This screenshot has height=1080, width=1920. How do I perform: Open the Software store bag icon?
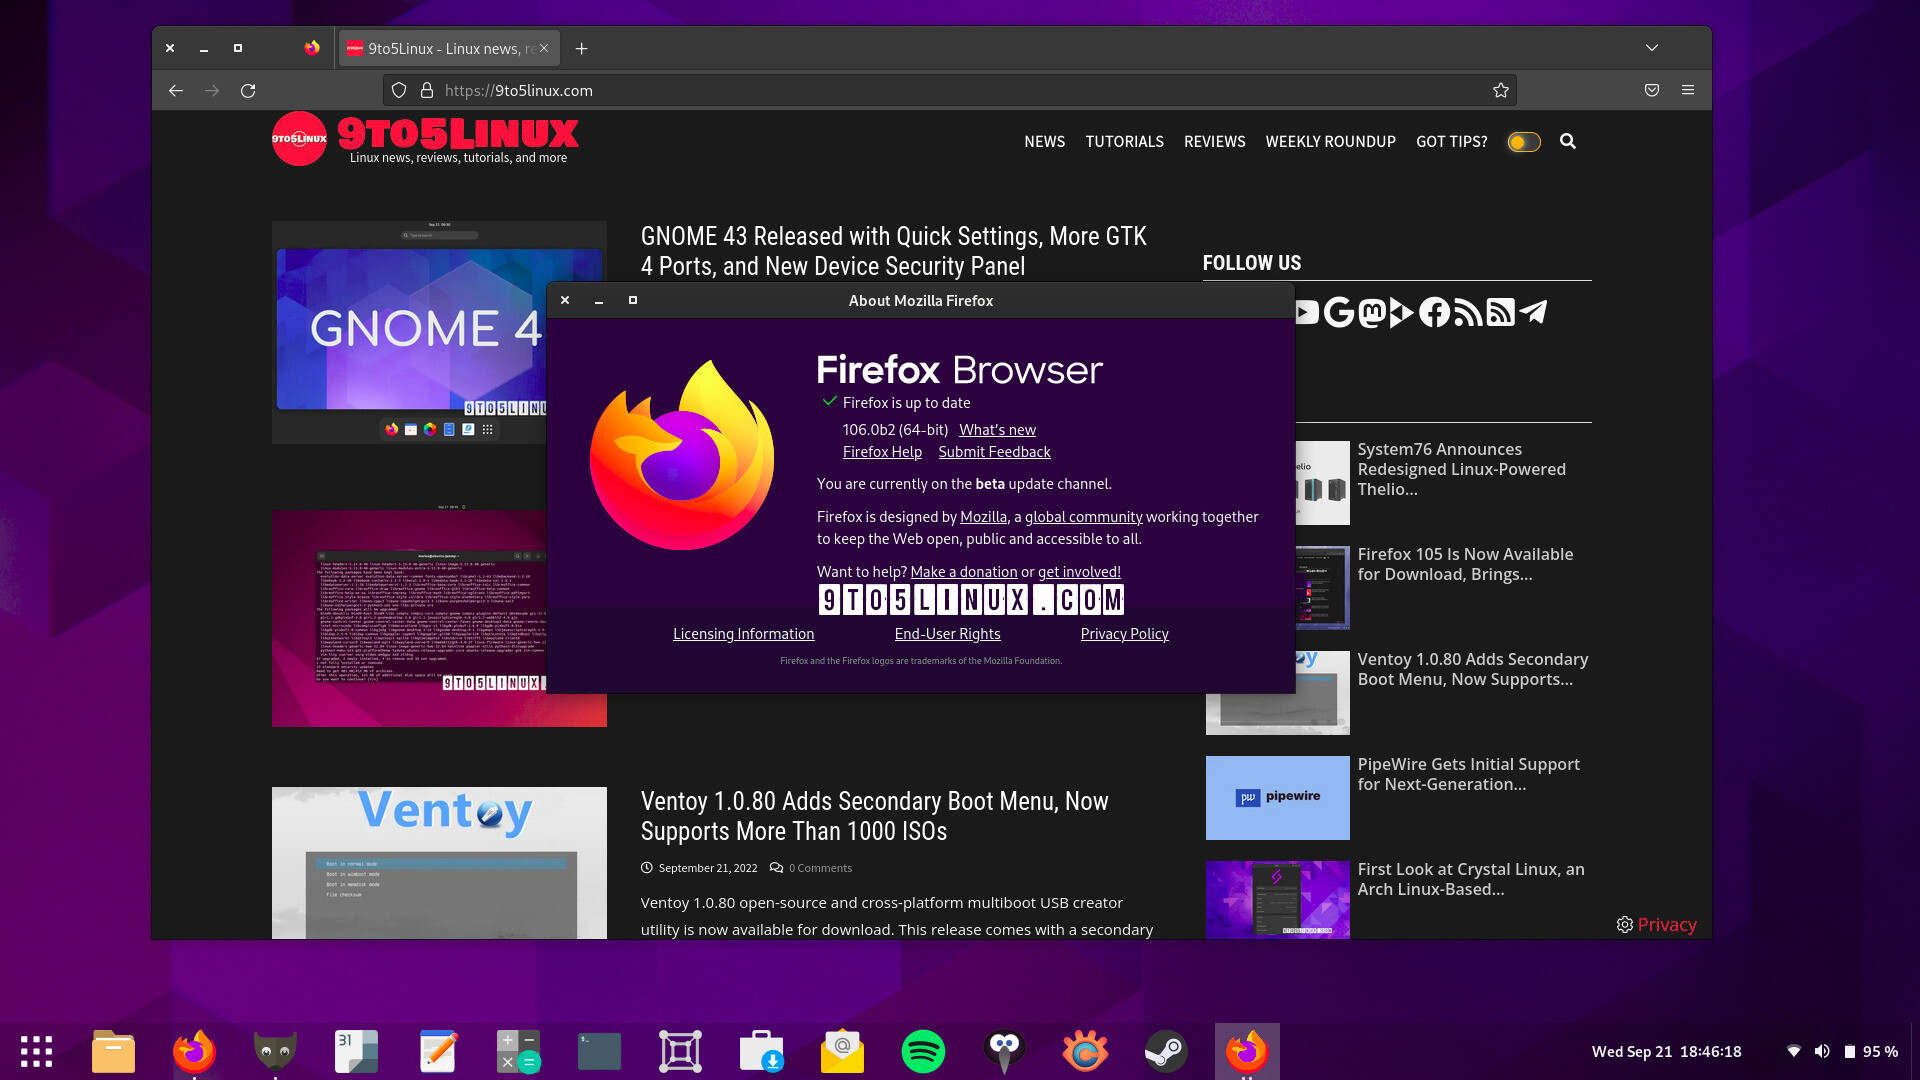tap(761, 1051)
